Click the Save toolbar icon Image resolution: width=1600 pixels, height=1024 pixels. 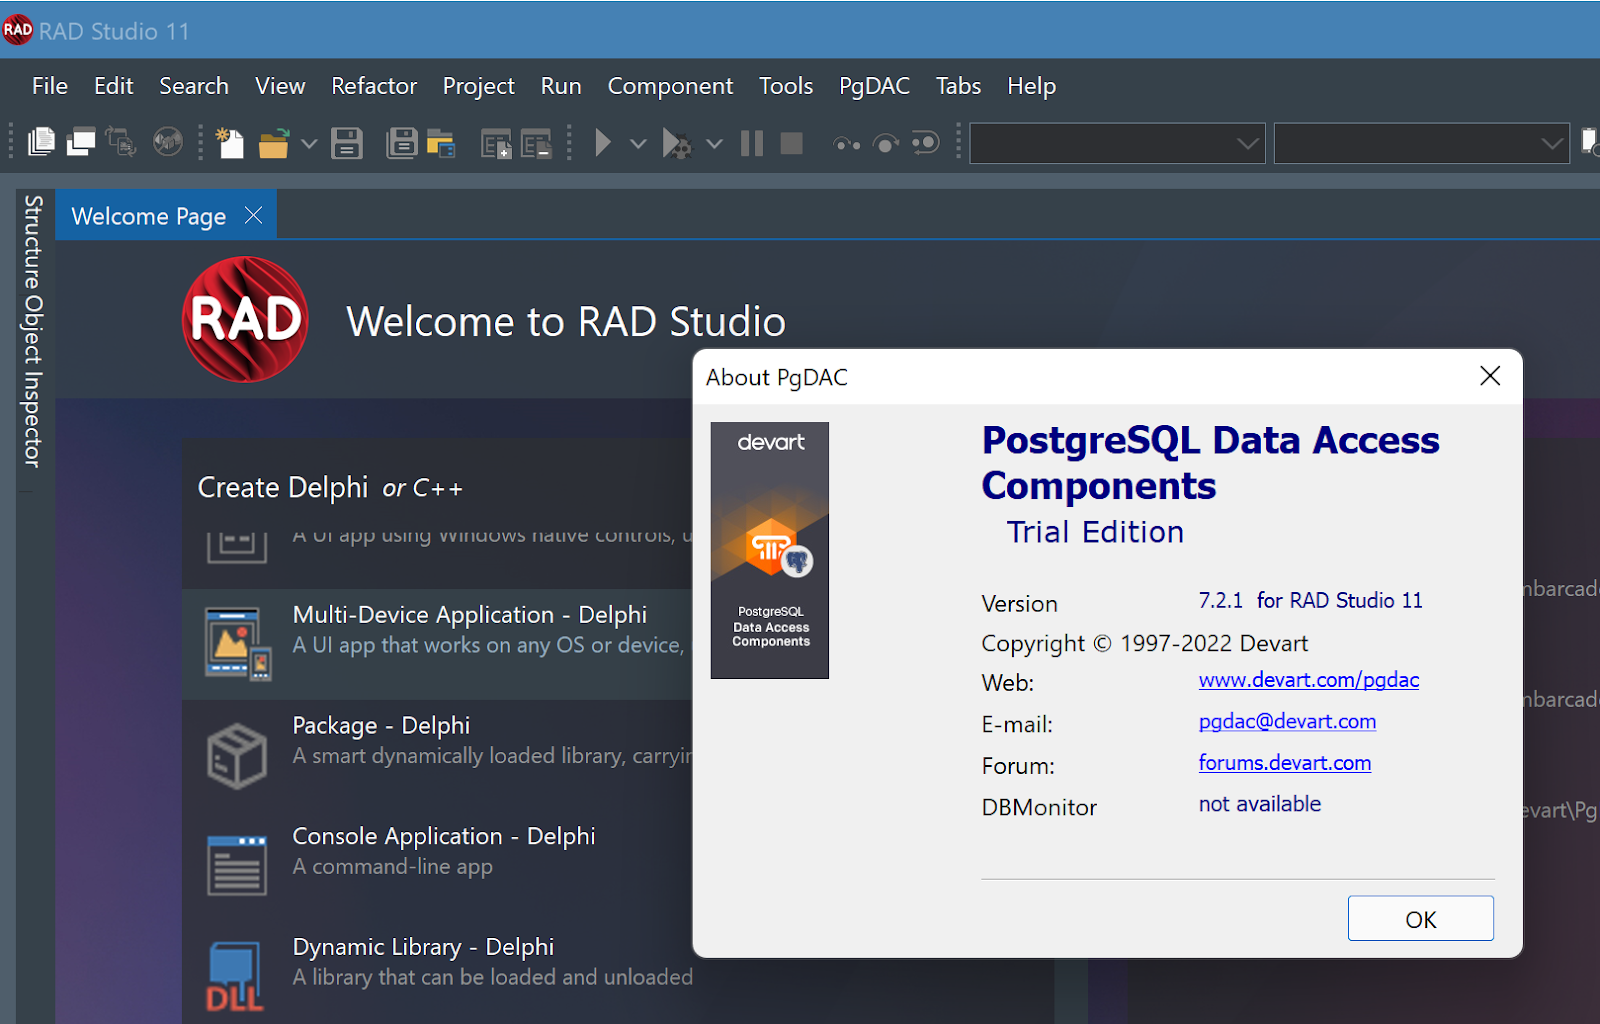click(347, 143)
